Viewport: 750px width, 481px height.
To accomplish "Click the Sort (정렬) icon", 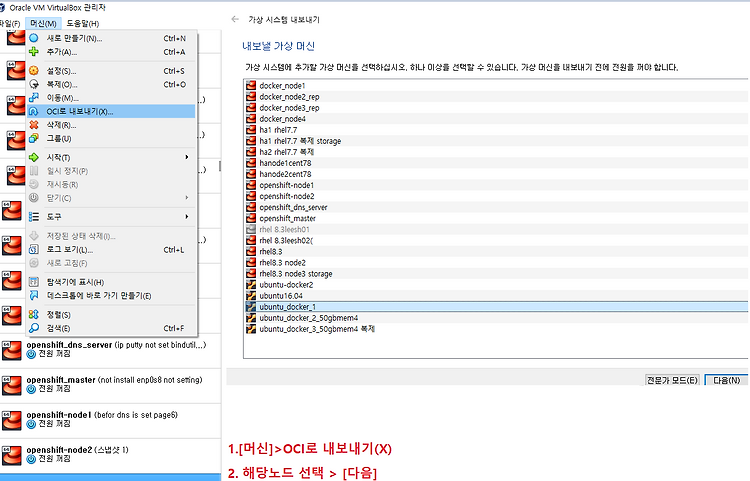I will pyautogui.click(x=34, y=315).
